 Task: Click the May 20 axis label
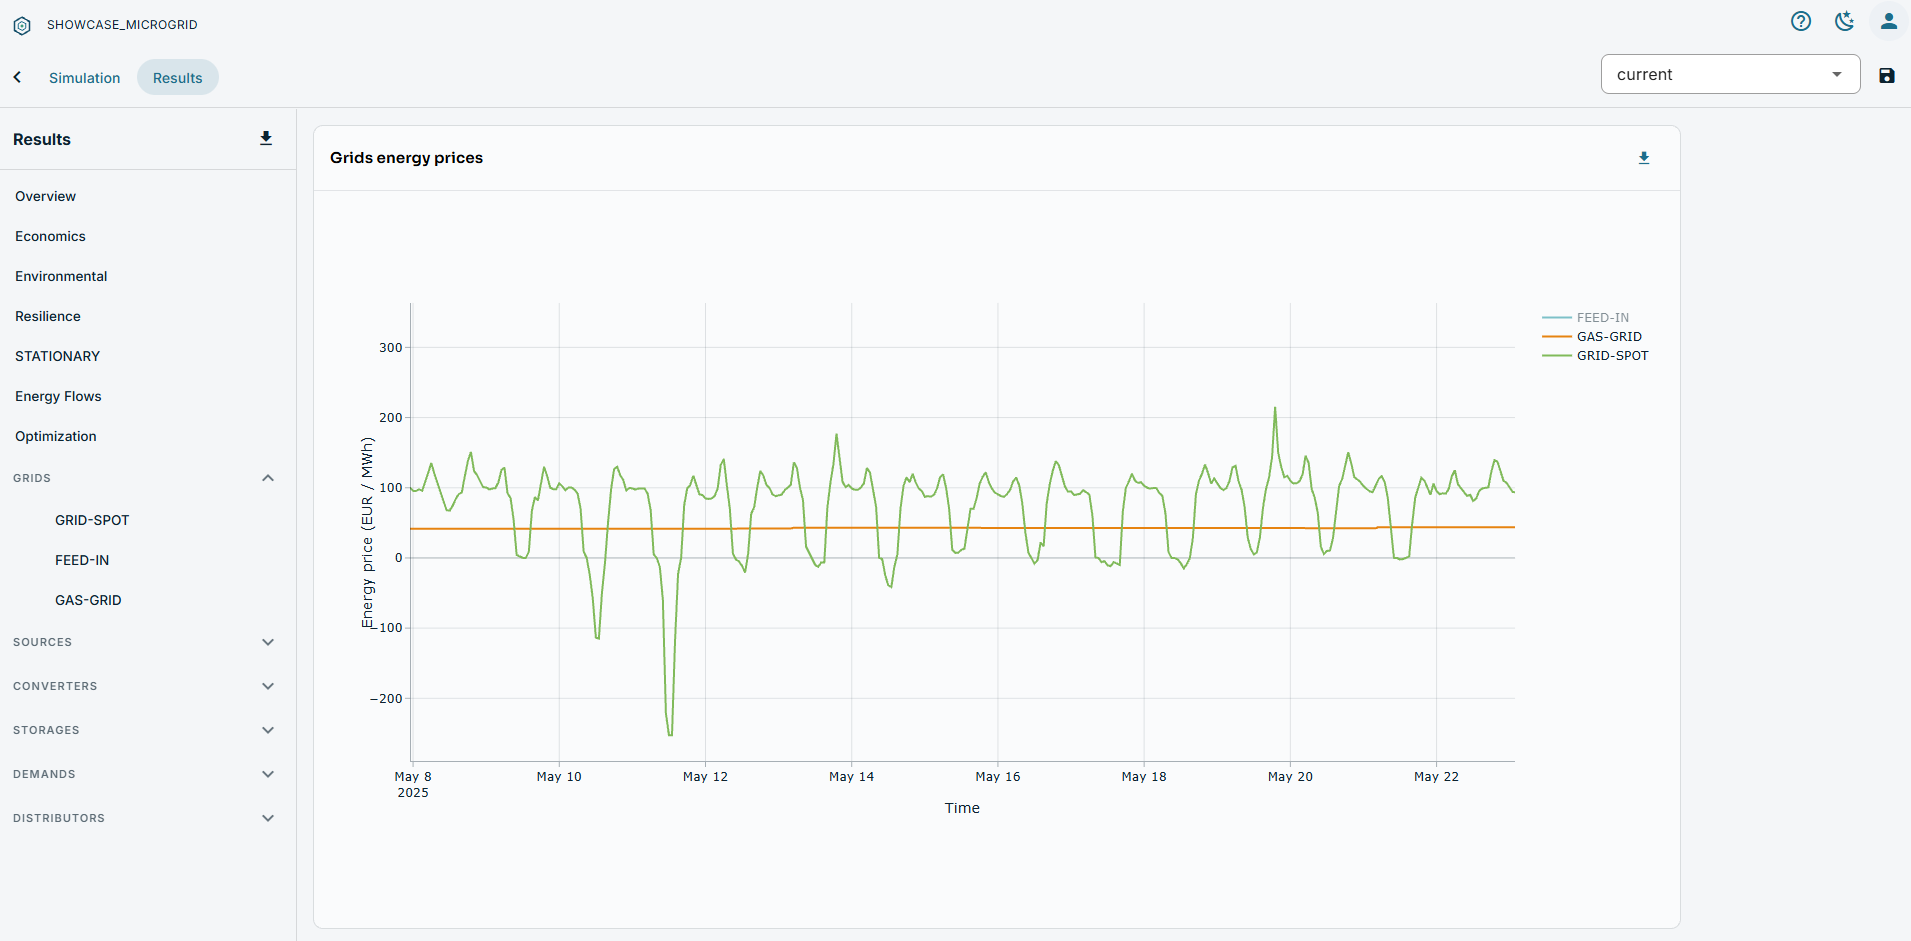pos(1290,777)
